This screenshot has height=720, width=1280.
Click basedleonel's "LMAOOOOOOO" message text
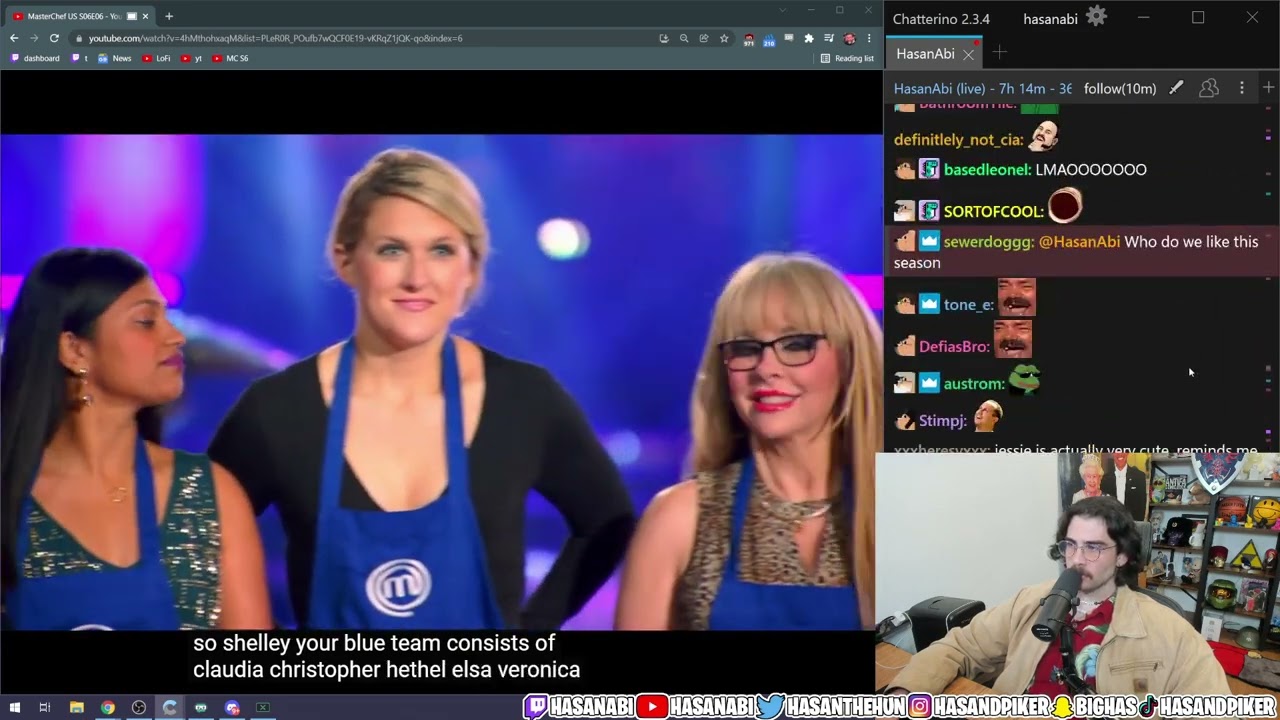click(1091, 170)
